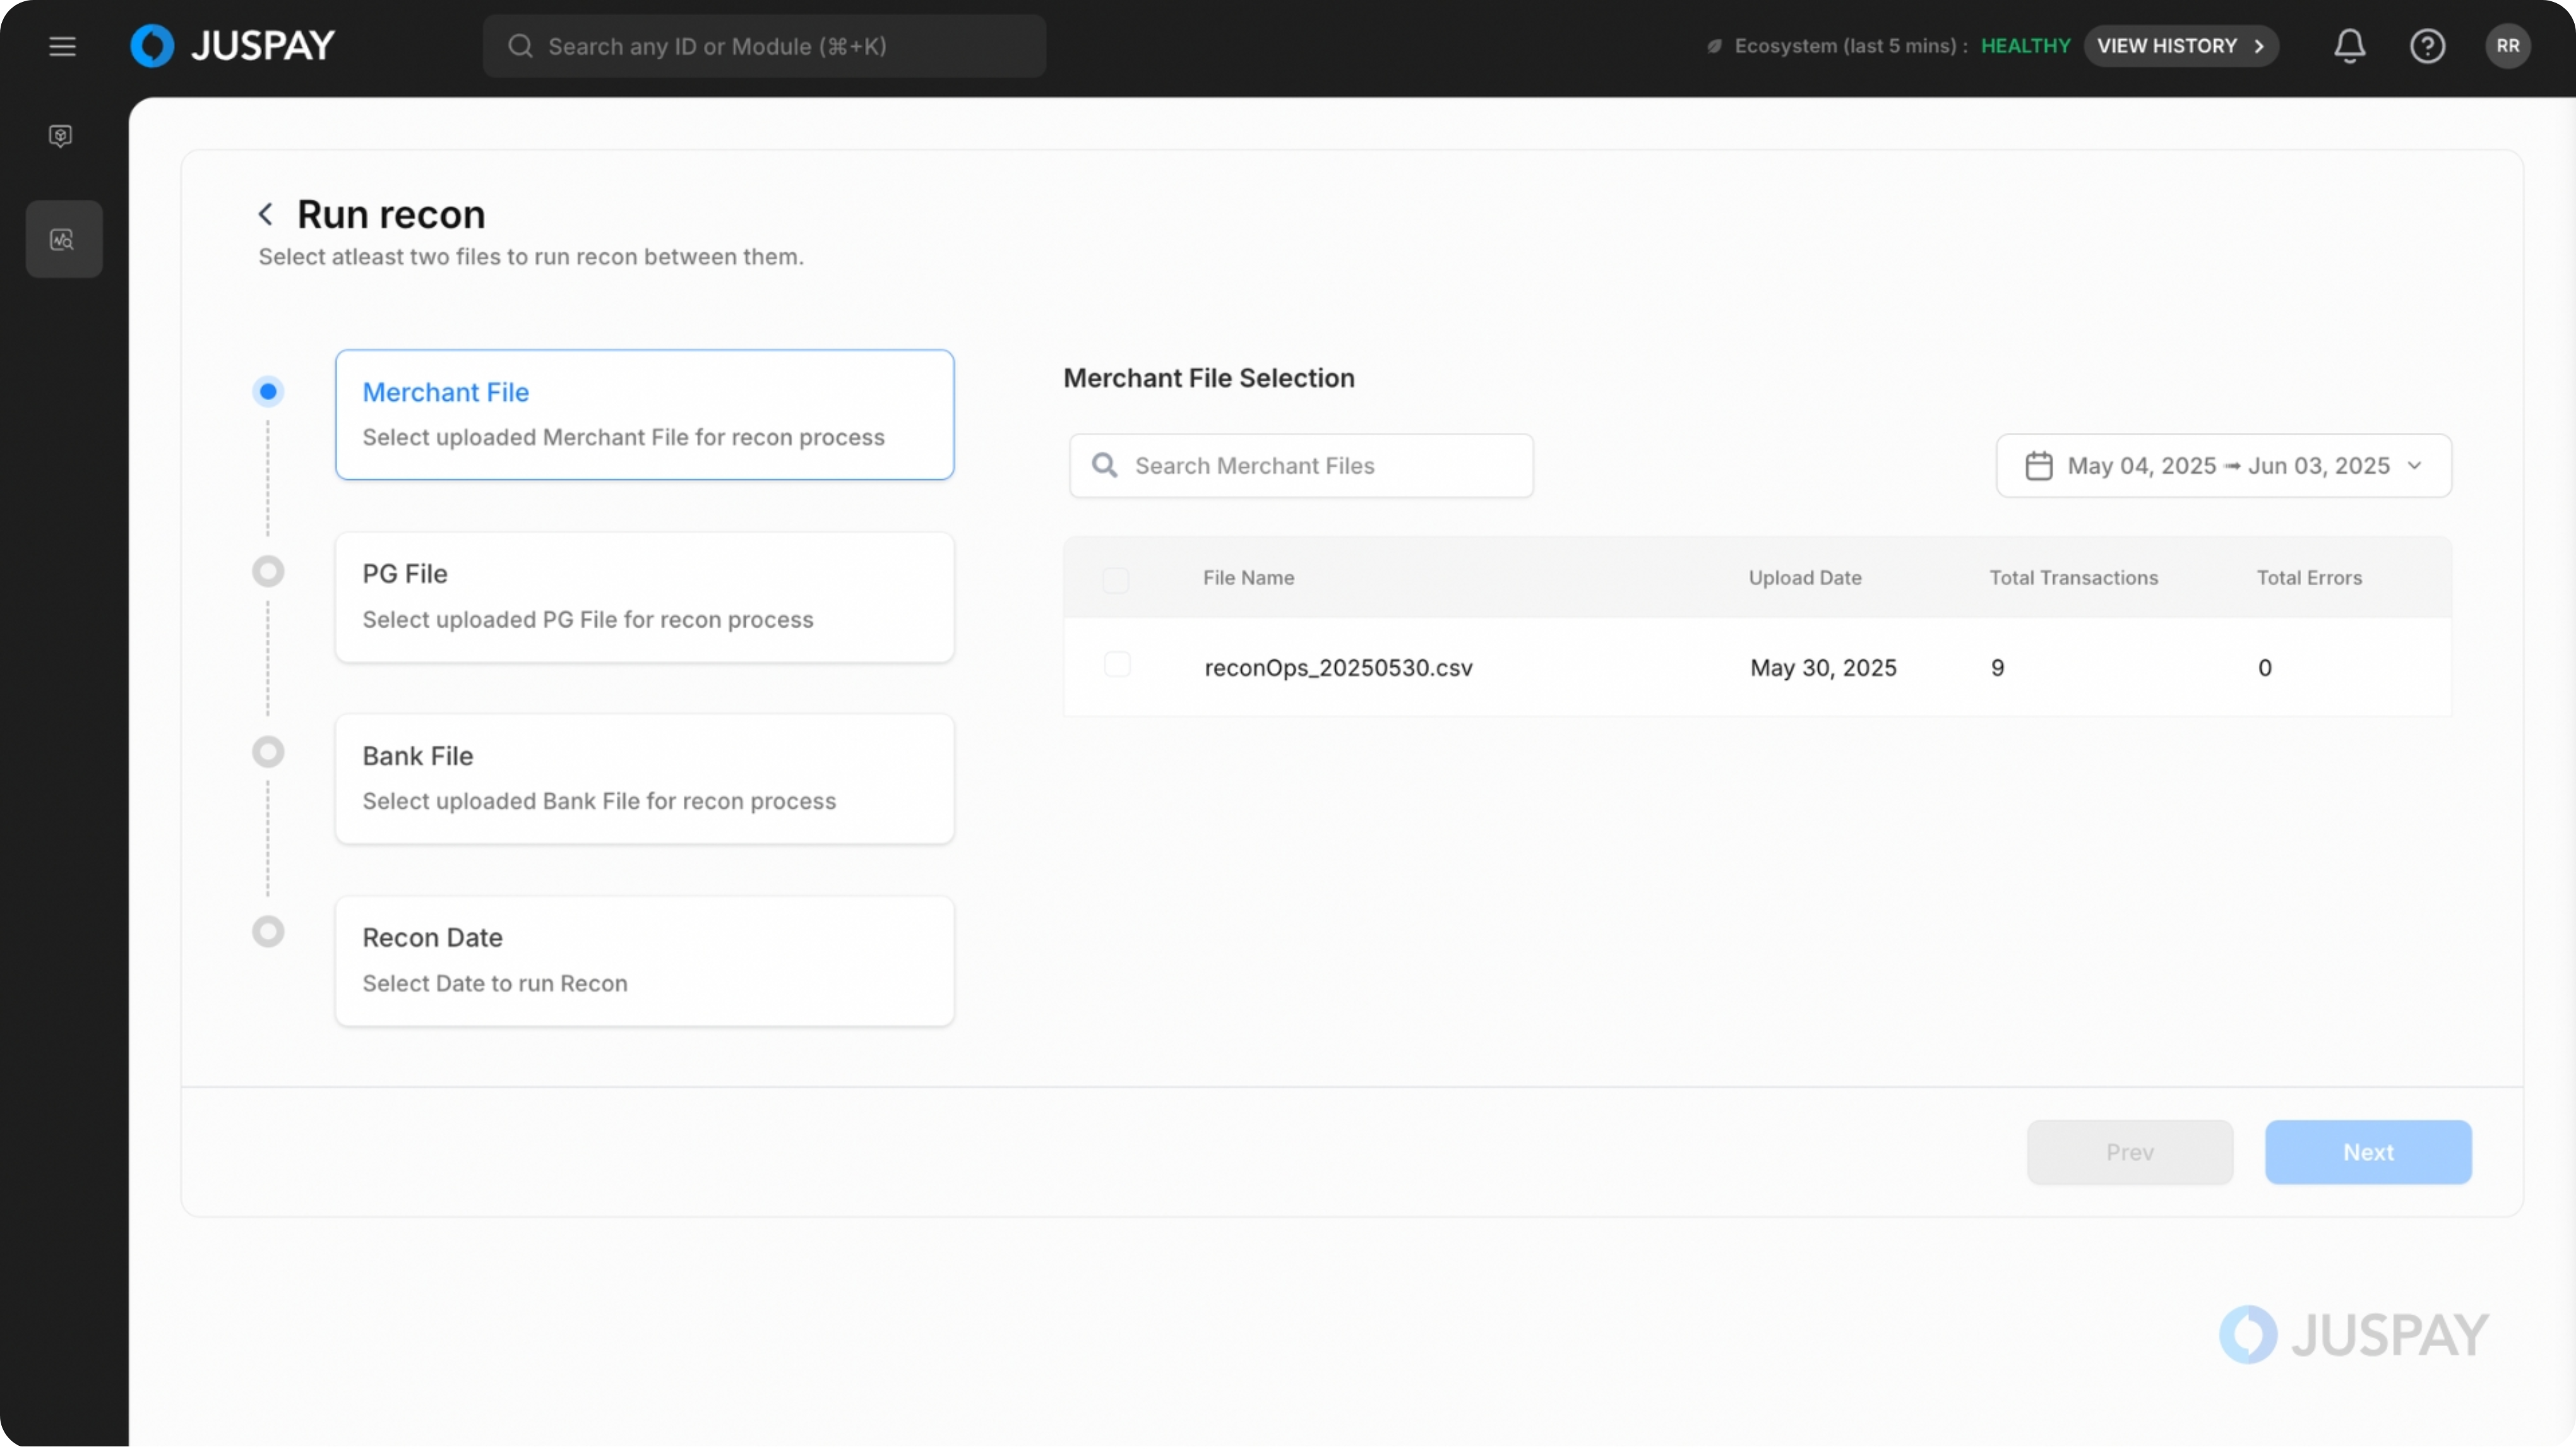
Task: Expand the date range dropdown chevron
Action: 2415,466
